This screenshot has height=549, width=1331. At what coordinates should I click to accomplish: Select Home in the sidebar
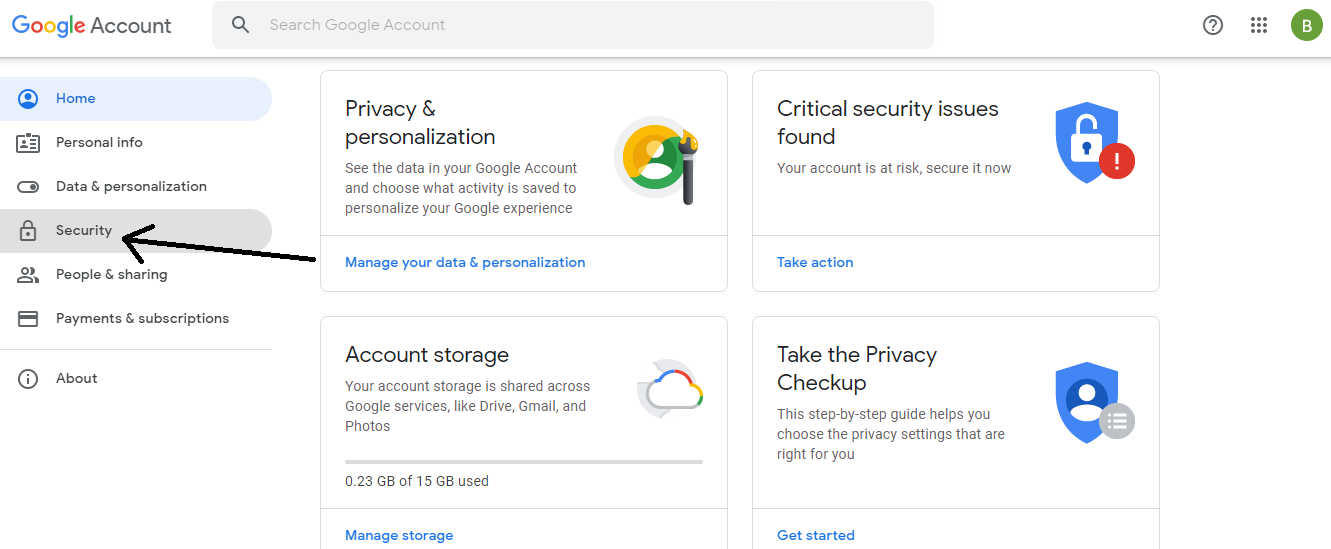point(136,98)
